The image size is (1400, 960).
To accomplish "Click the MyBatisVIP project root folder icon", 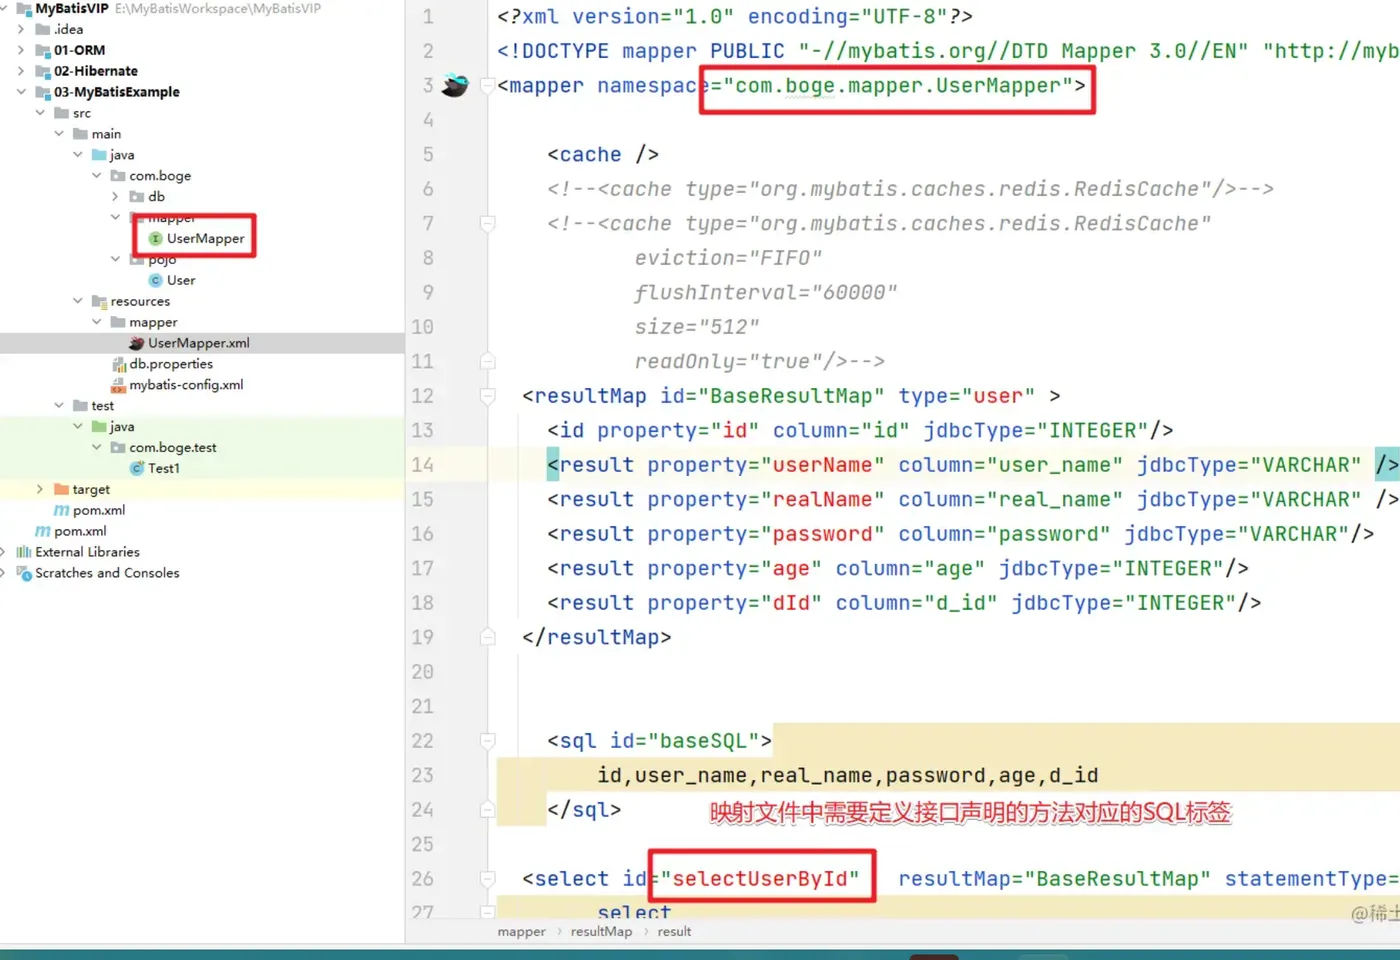I will 24,9.
